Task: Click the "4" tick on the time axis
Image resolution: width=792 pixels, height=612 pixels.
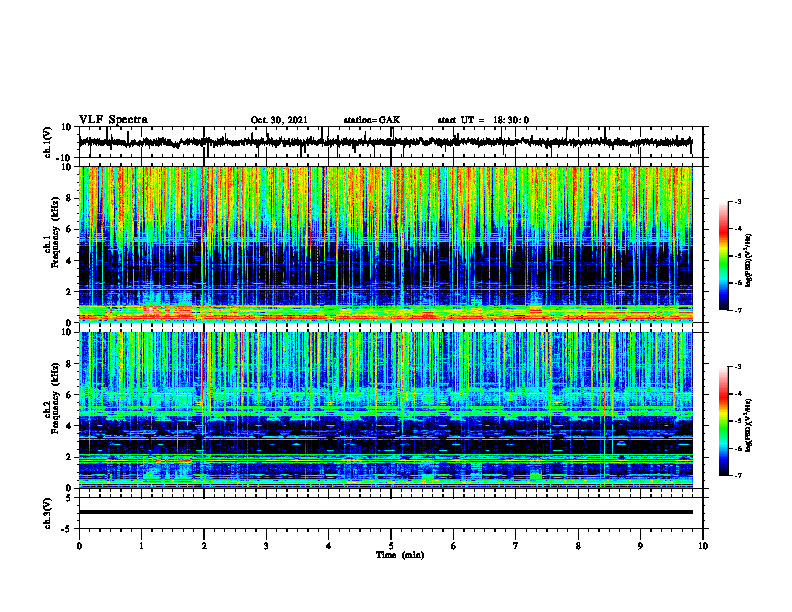Action: (x=328, y=546)
